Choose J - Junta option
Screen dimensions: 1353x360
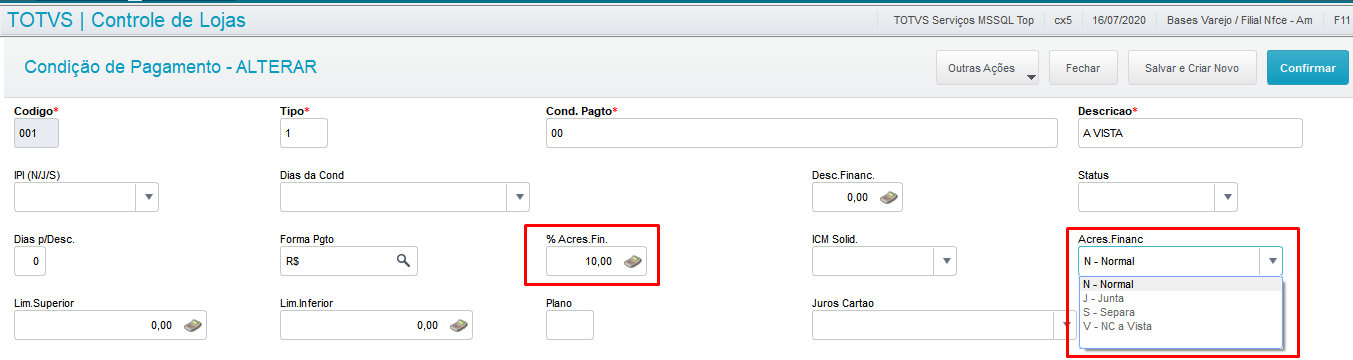(x=1180, y=298)
